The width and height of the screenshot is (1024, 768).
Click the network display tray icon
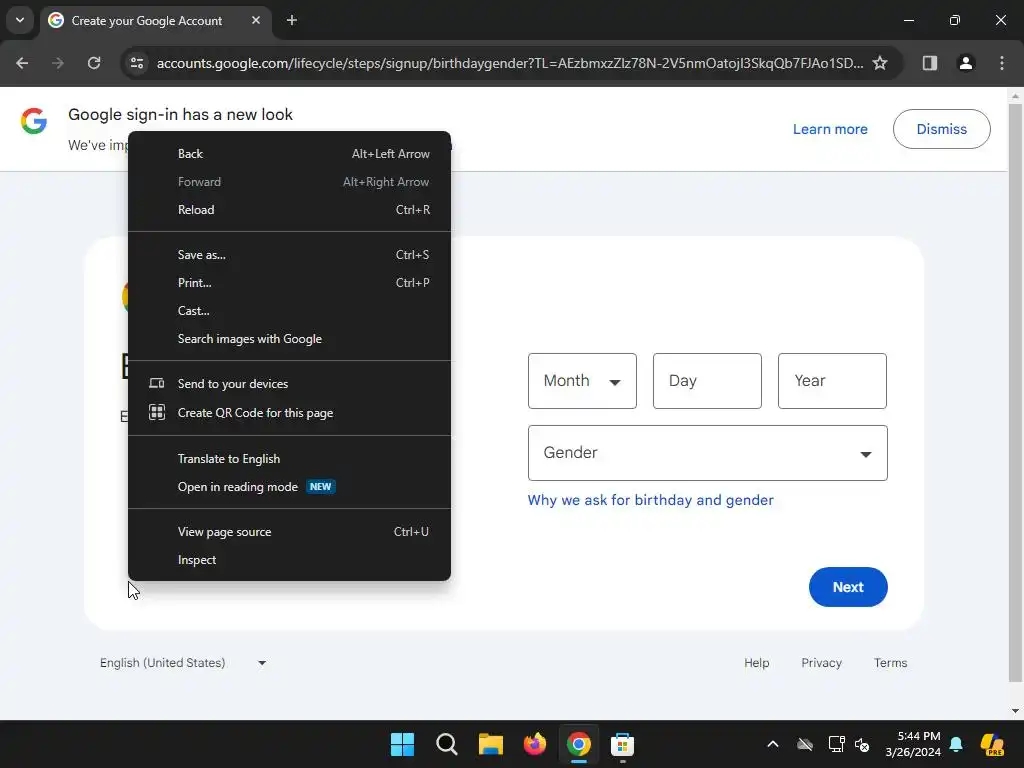tap(837, 744)
